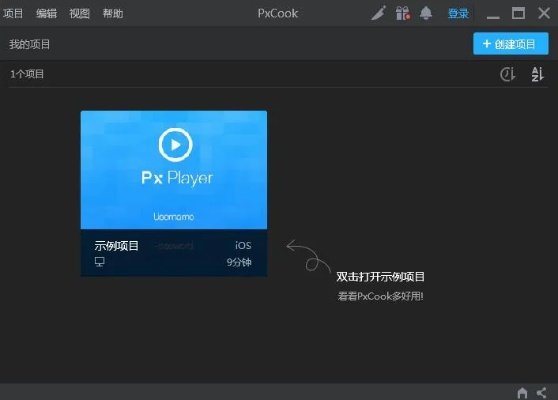Select the Px Player project thumbnail
Viewport: 558px width, 400px height.
point(174,170)
